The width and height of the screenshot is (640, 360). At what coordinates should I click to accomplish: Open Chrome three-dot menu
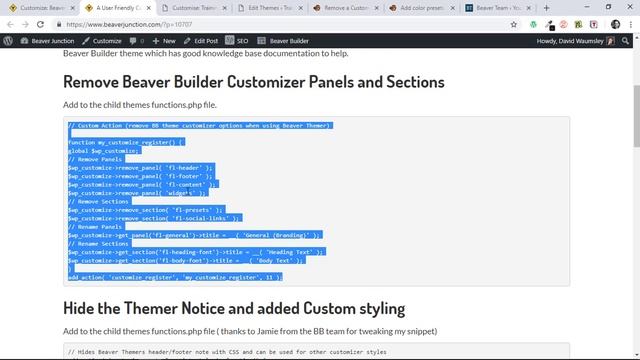pyautogui.click(x=631, y=24)
